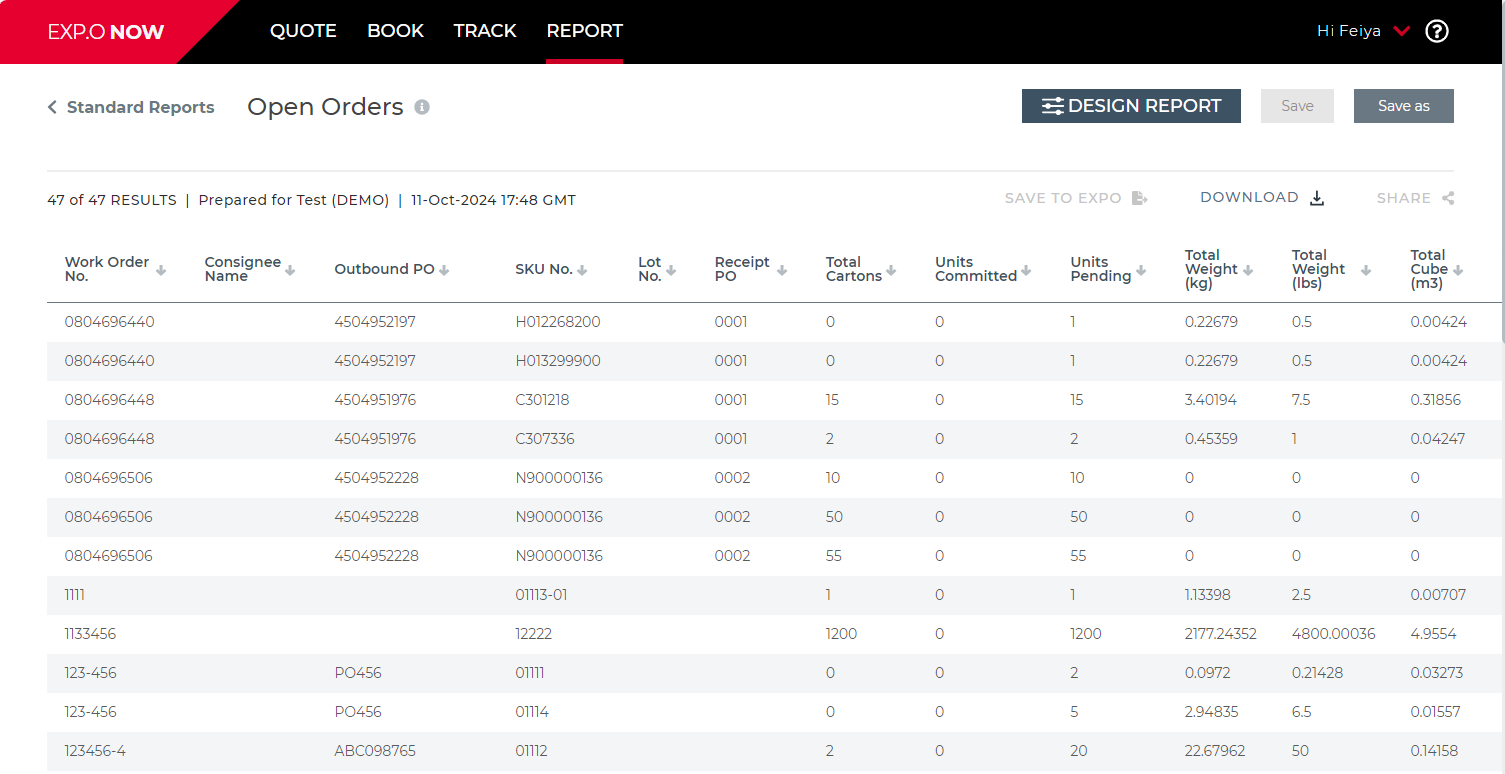
Task: Sort by Total Cartons arrow
Action: [891, 270]
